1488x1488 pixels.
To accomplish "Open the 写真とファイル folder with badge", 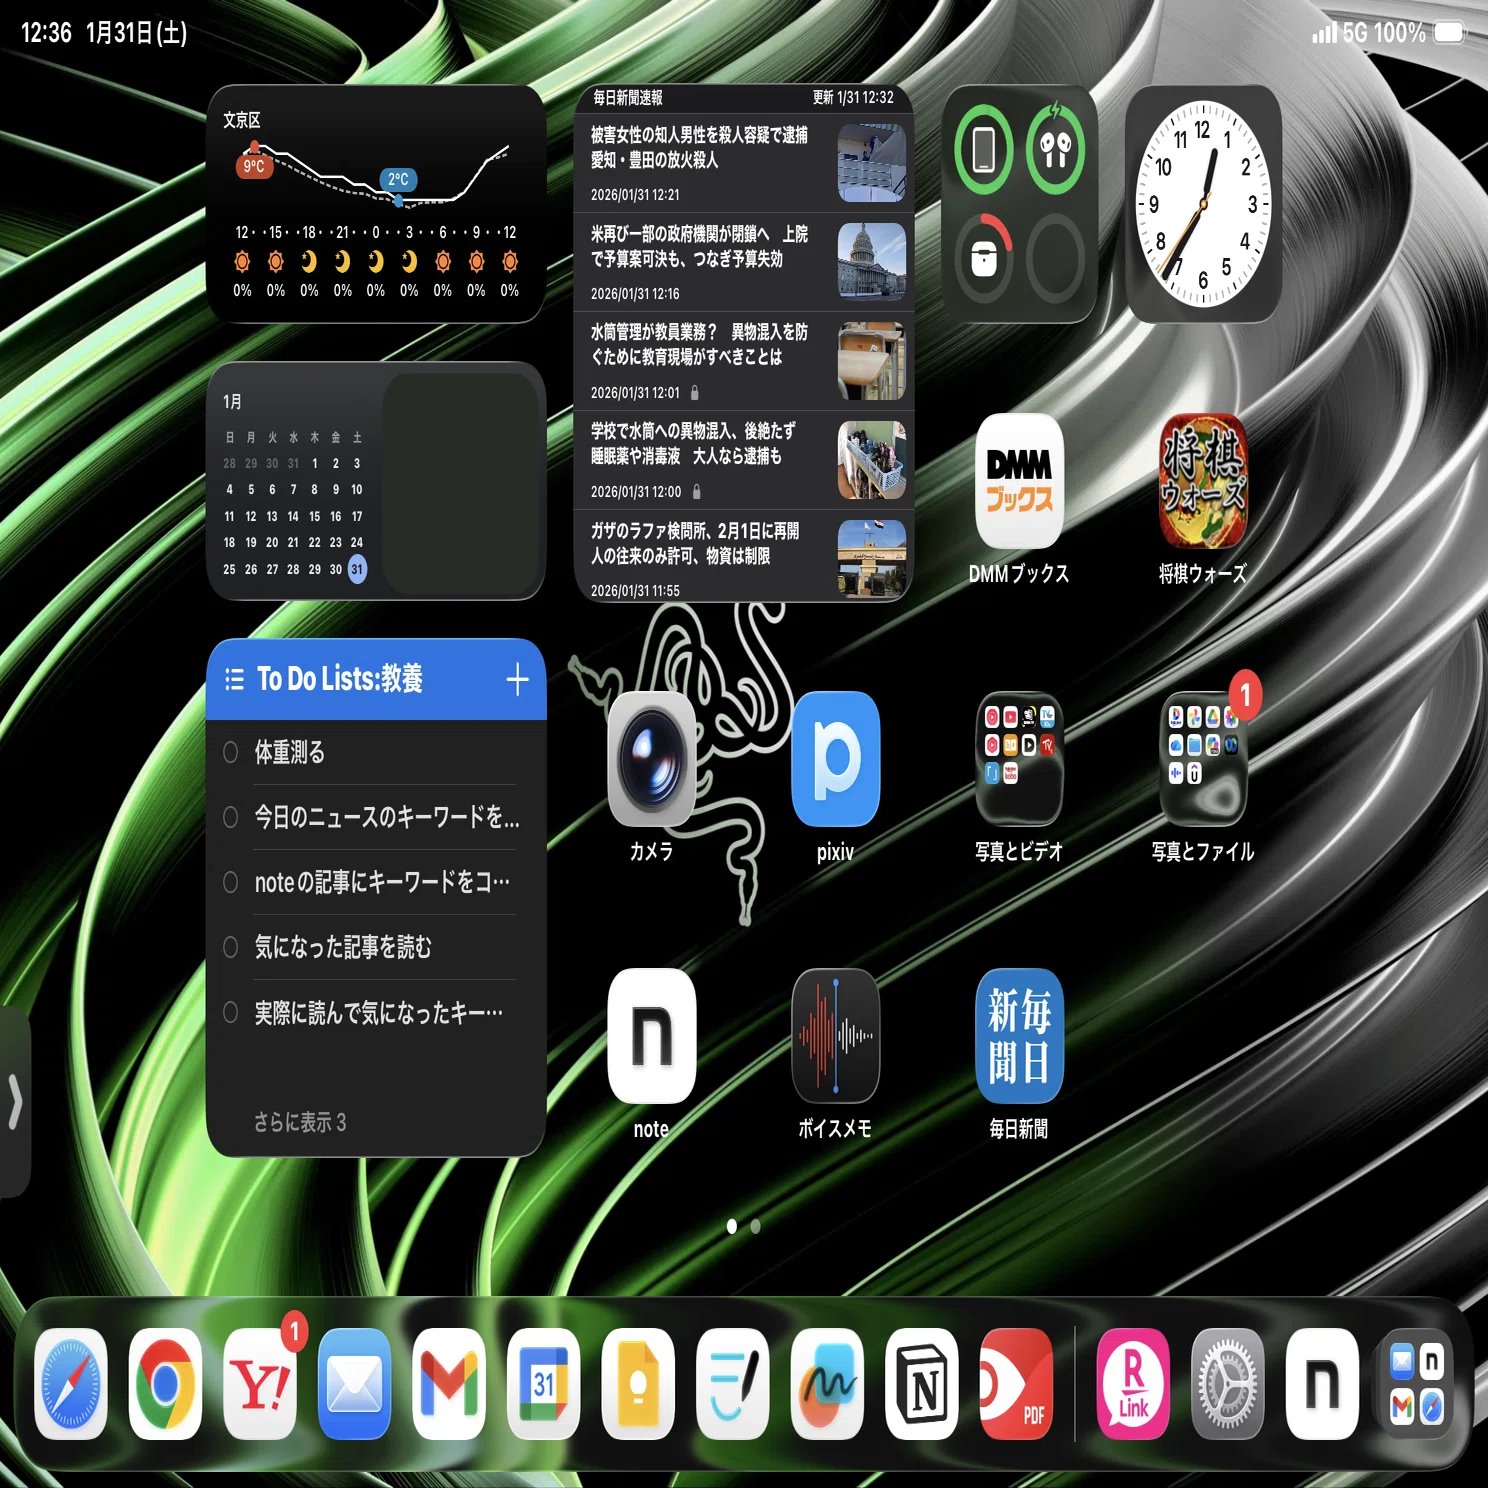I will (1203, 759).
